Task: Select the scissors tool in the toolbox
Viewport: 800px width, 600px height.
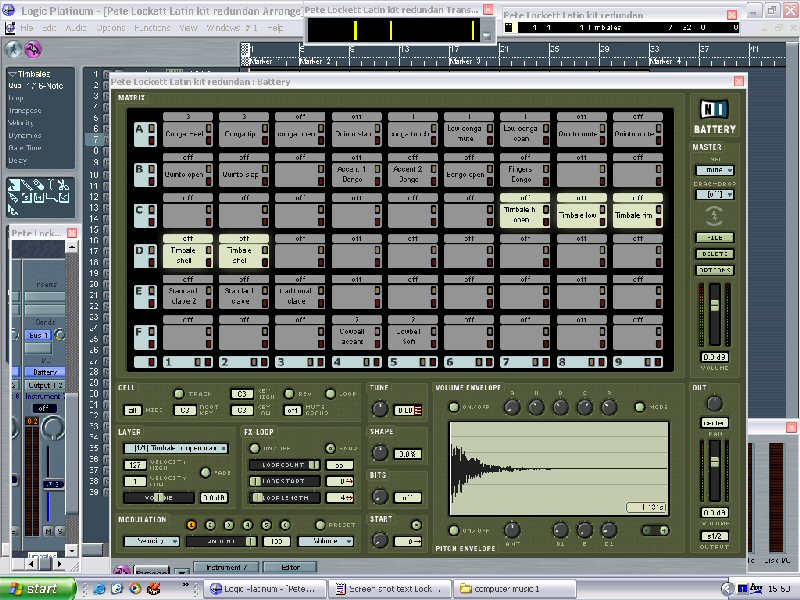Action: (x=62, y=185)
